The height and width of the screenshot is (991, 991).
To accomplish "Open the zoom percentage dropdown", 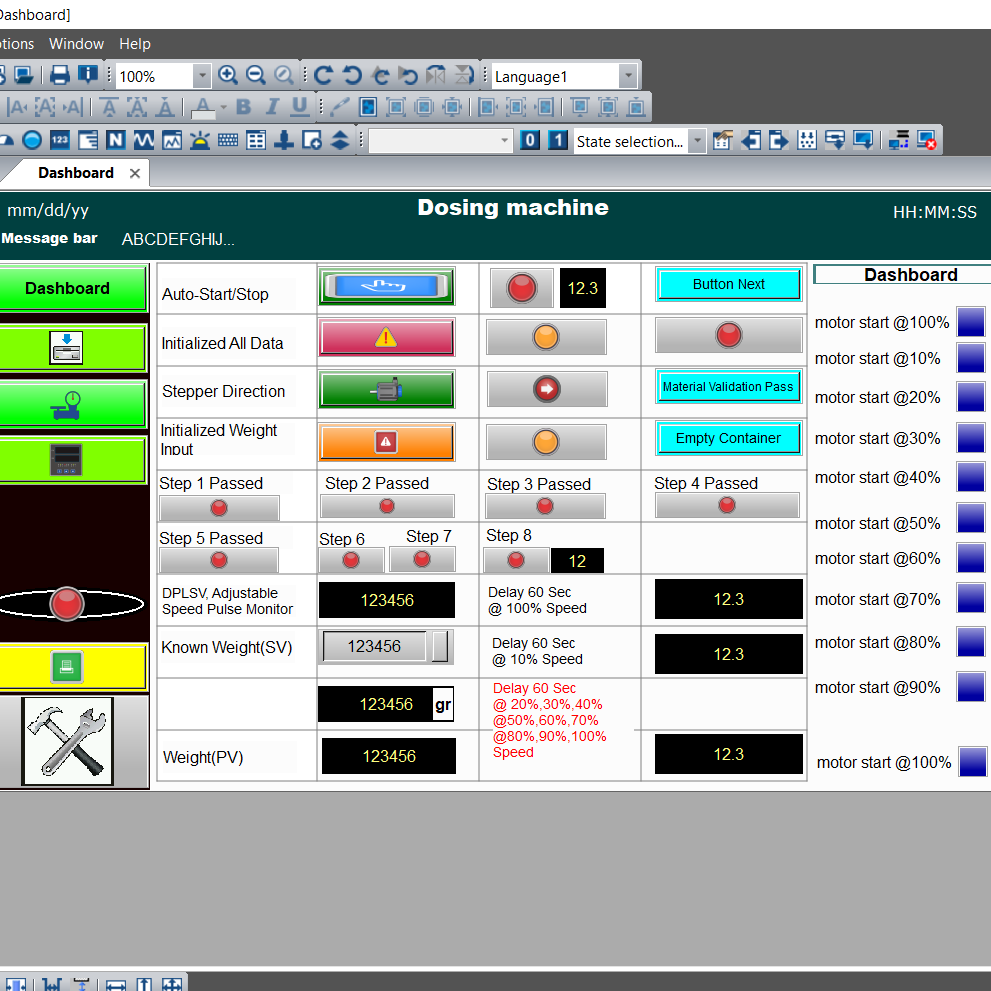I will (202, 75).
